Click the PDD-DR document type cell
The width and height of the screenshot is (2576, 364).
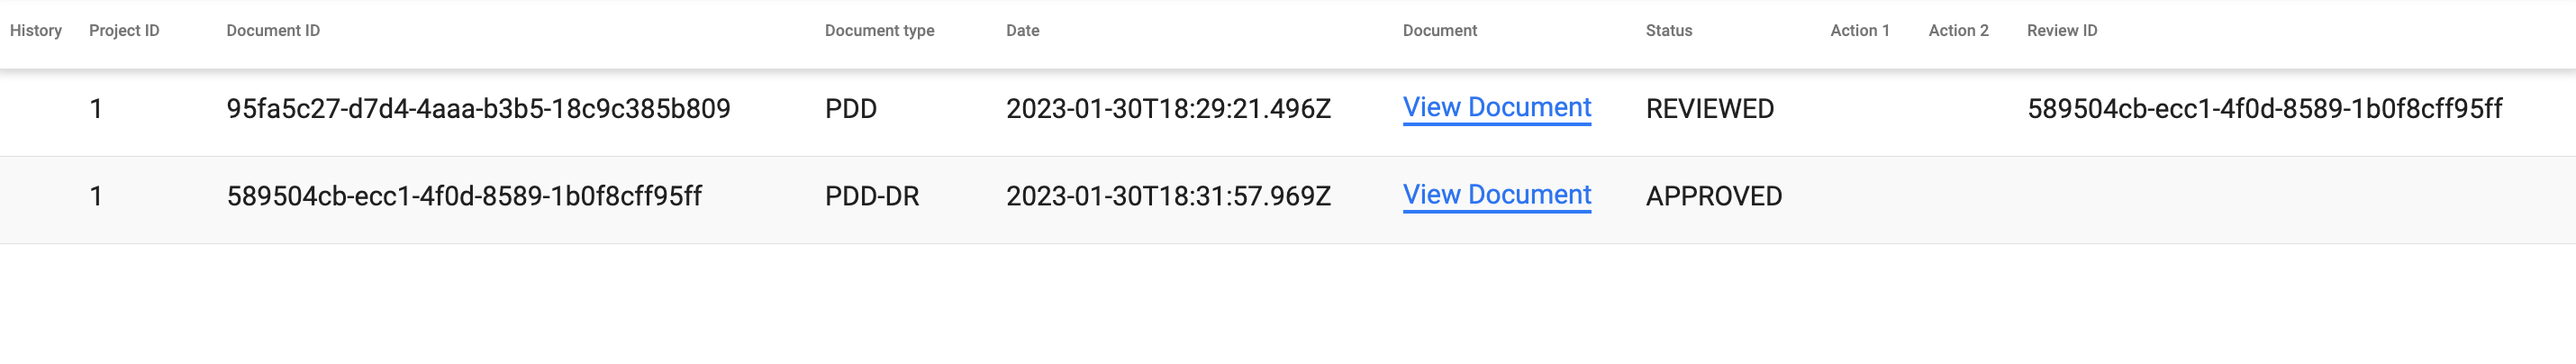coord(871,196)
